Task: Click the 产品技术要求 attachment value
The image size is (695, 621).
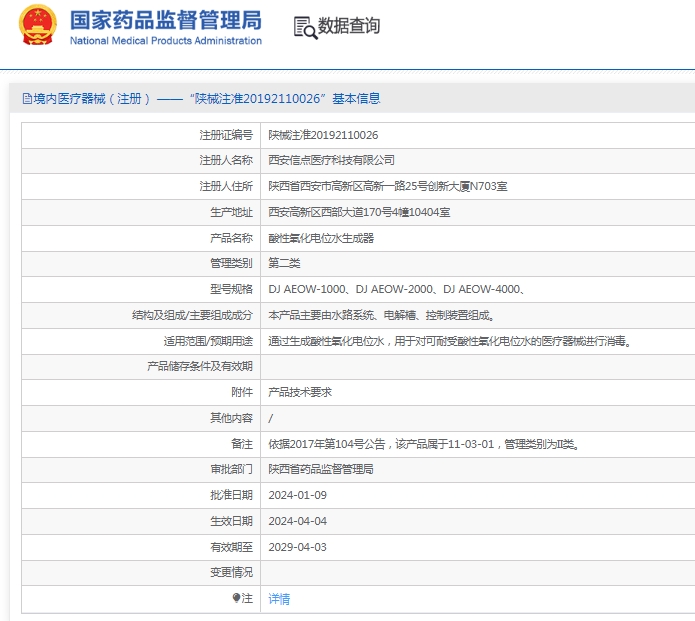Action: 300,392
